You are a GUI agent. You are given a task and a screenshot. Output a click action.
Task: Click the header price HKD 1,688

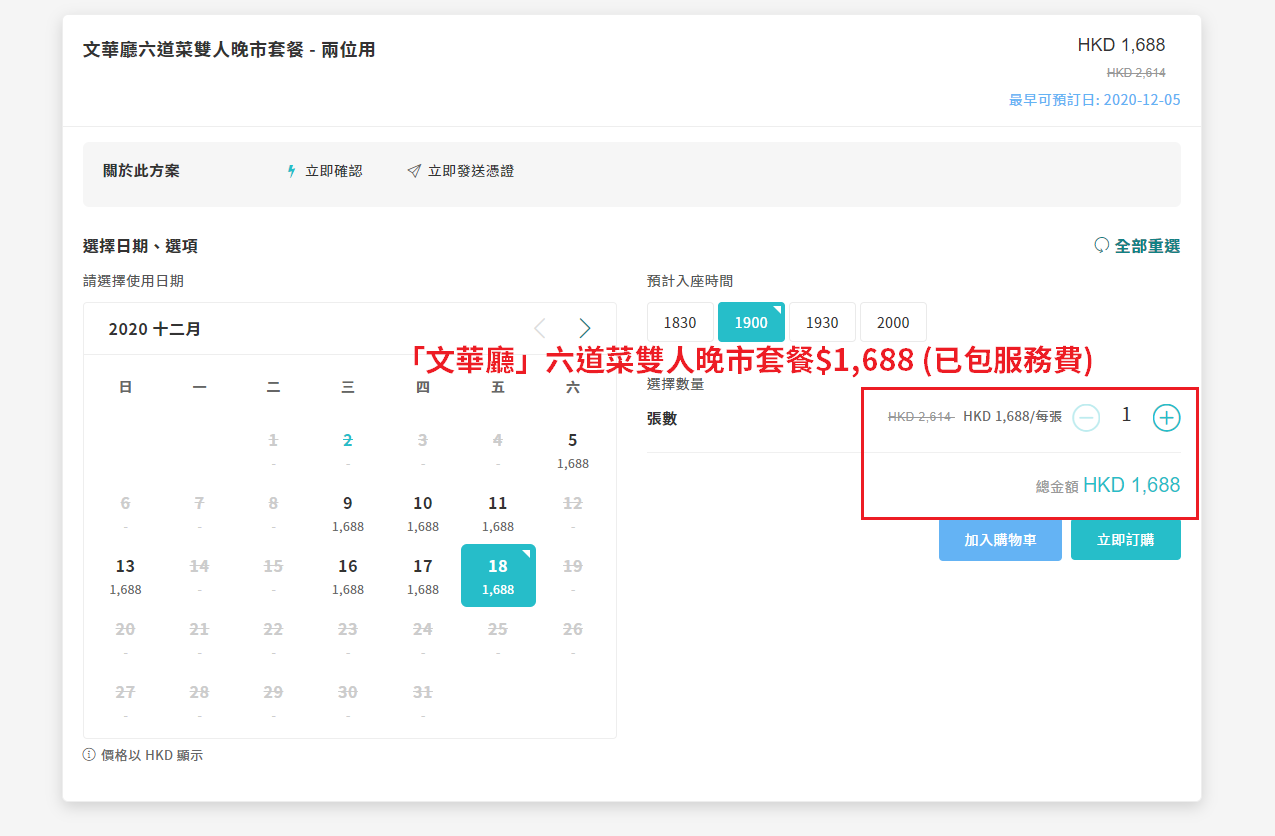[1121, 45]
